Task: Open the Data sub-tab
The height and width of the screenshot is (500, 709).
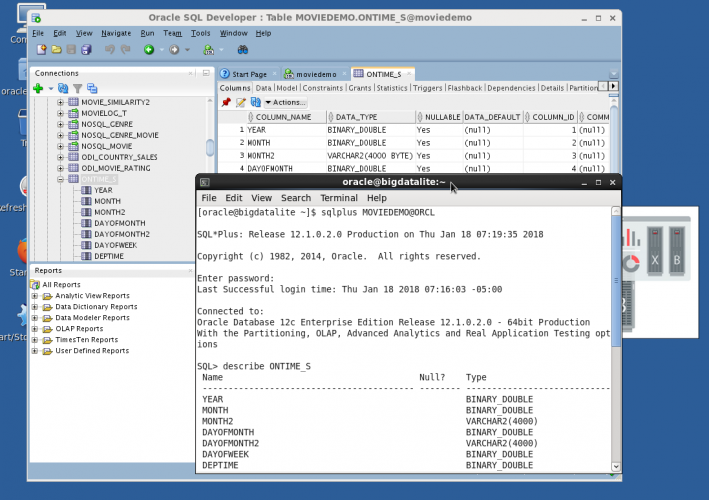Action: [263, 88]
